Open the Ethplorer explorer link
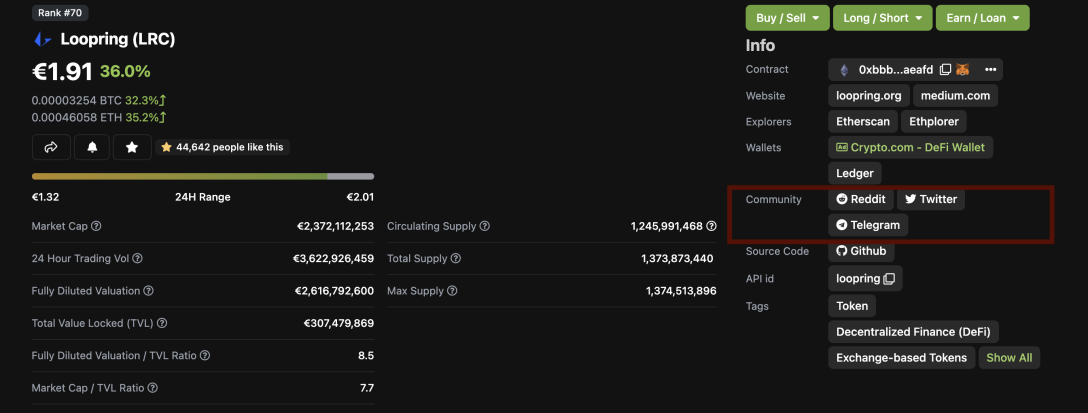Viewport: 1088px width, 413px height. 933,121
